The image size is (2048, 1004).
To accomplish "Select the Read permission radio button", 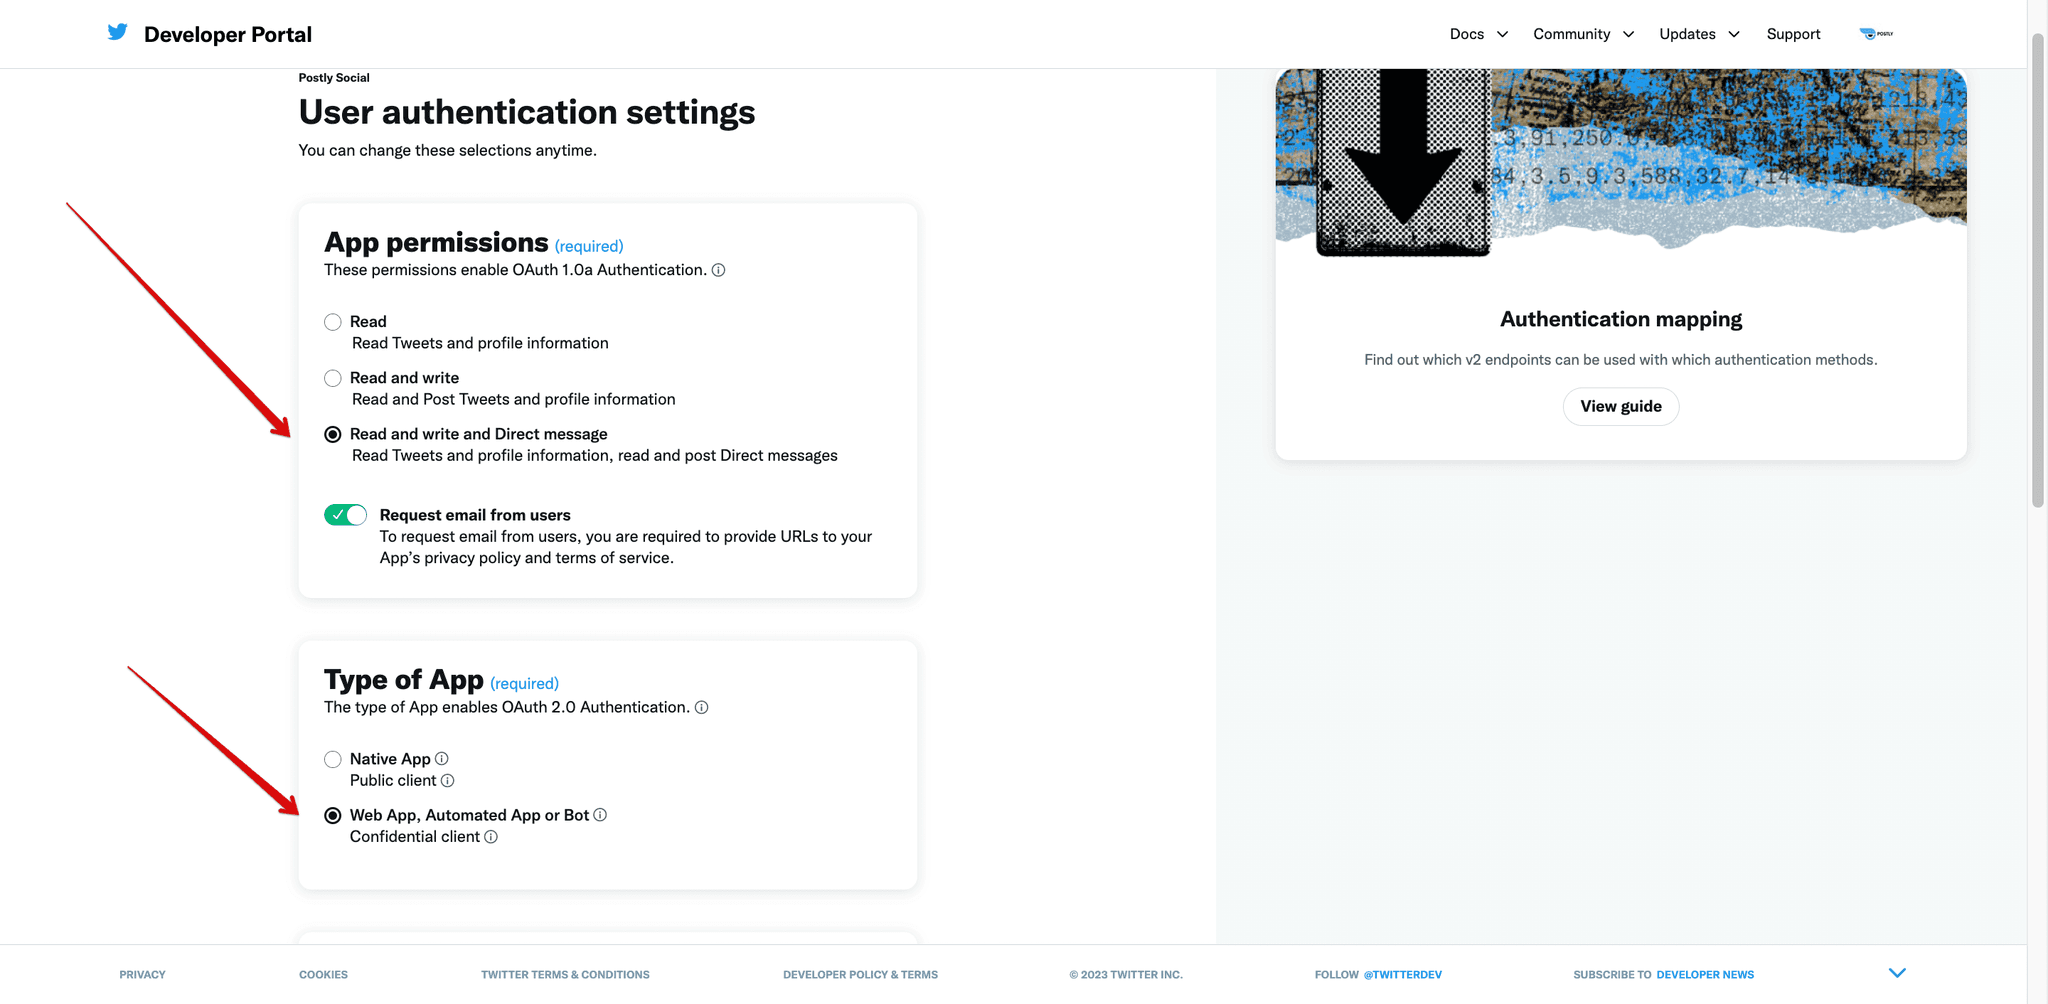I will [x=333, y=322].
